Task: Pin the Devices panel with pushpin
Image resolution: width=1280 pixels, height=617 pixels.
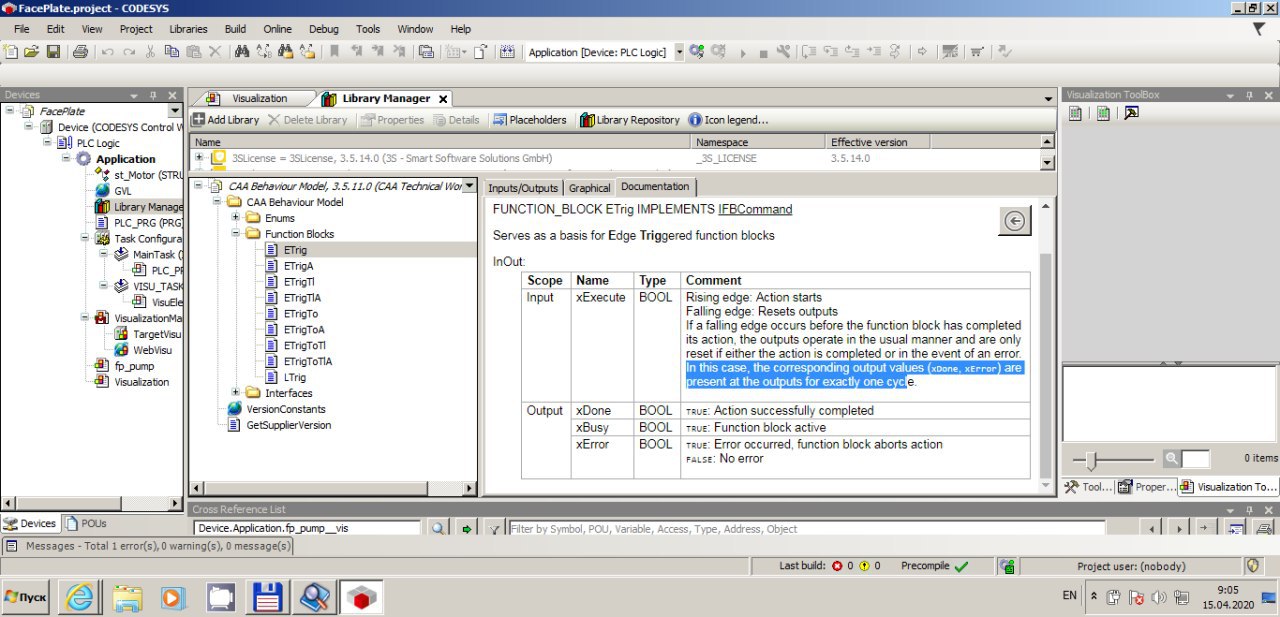Action: (x=153, y=95)
